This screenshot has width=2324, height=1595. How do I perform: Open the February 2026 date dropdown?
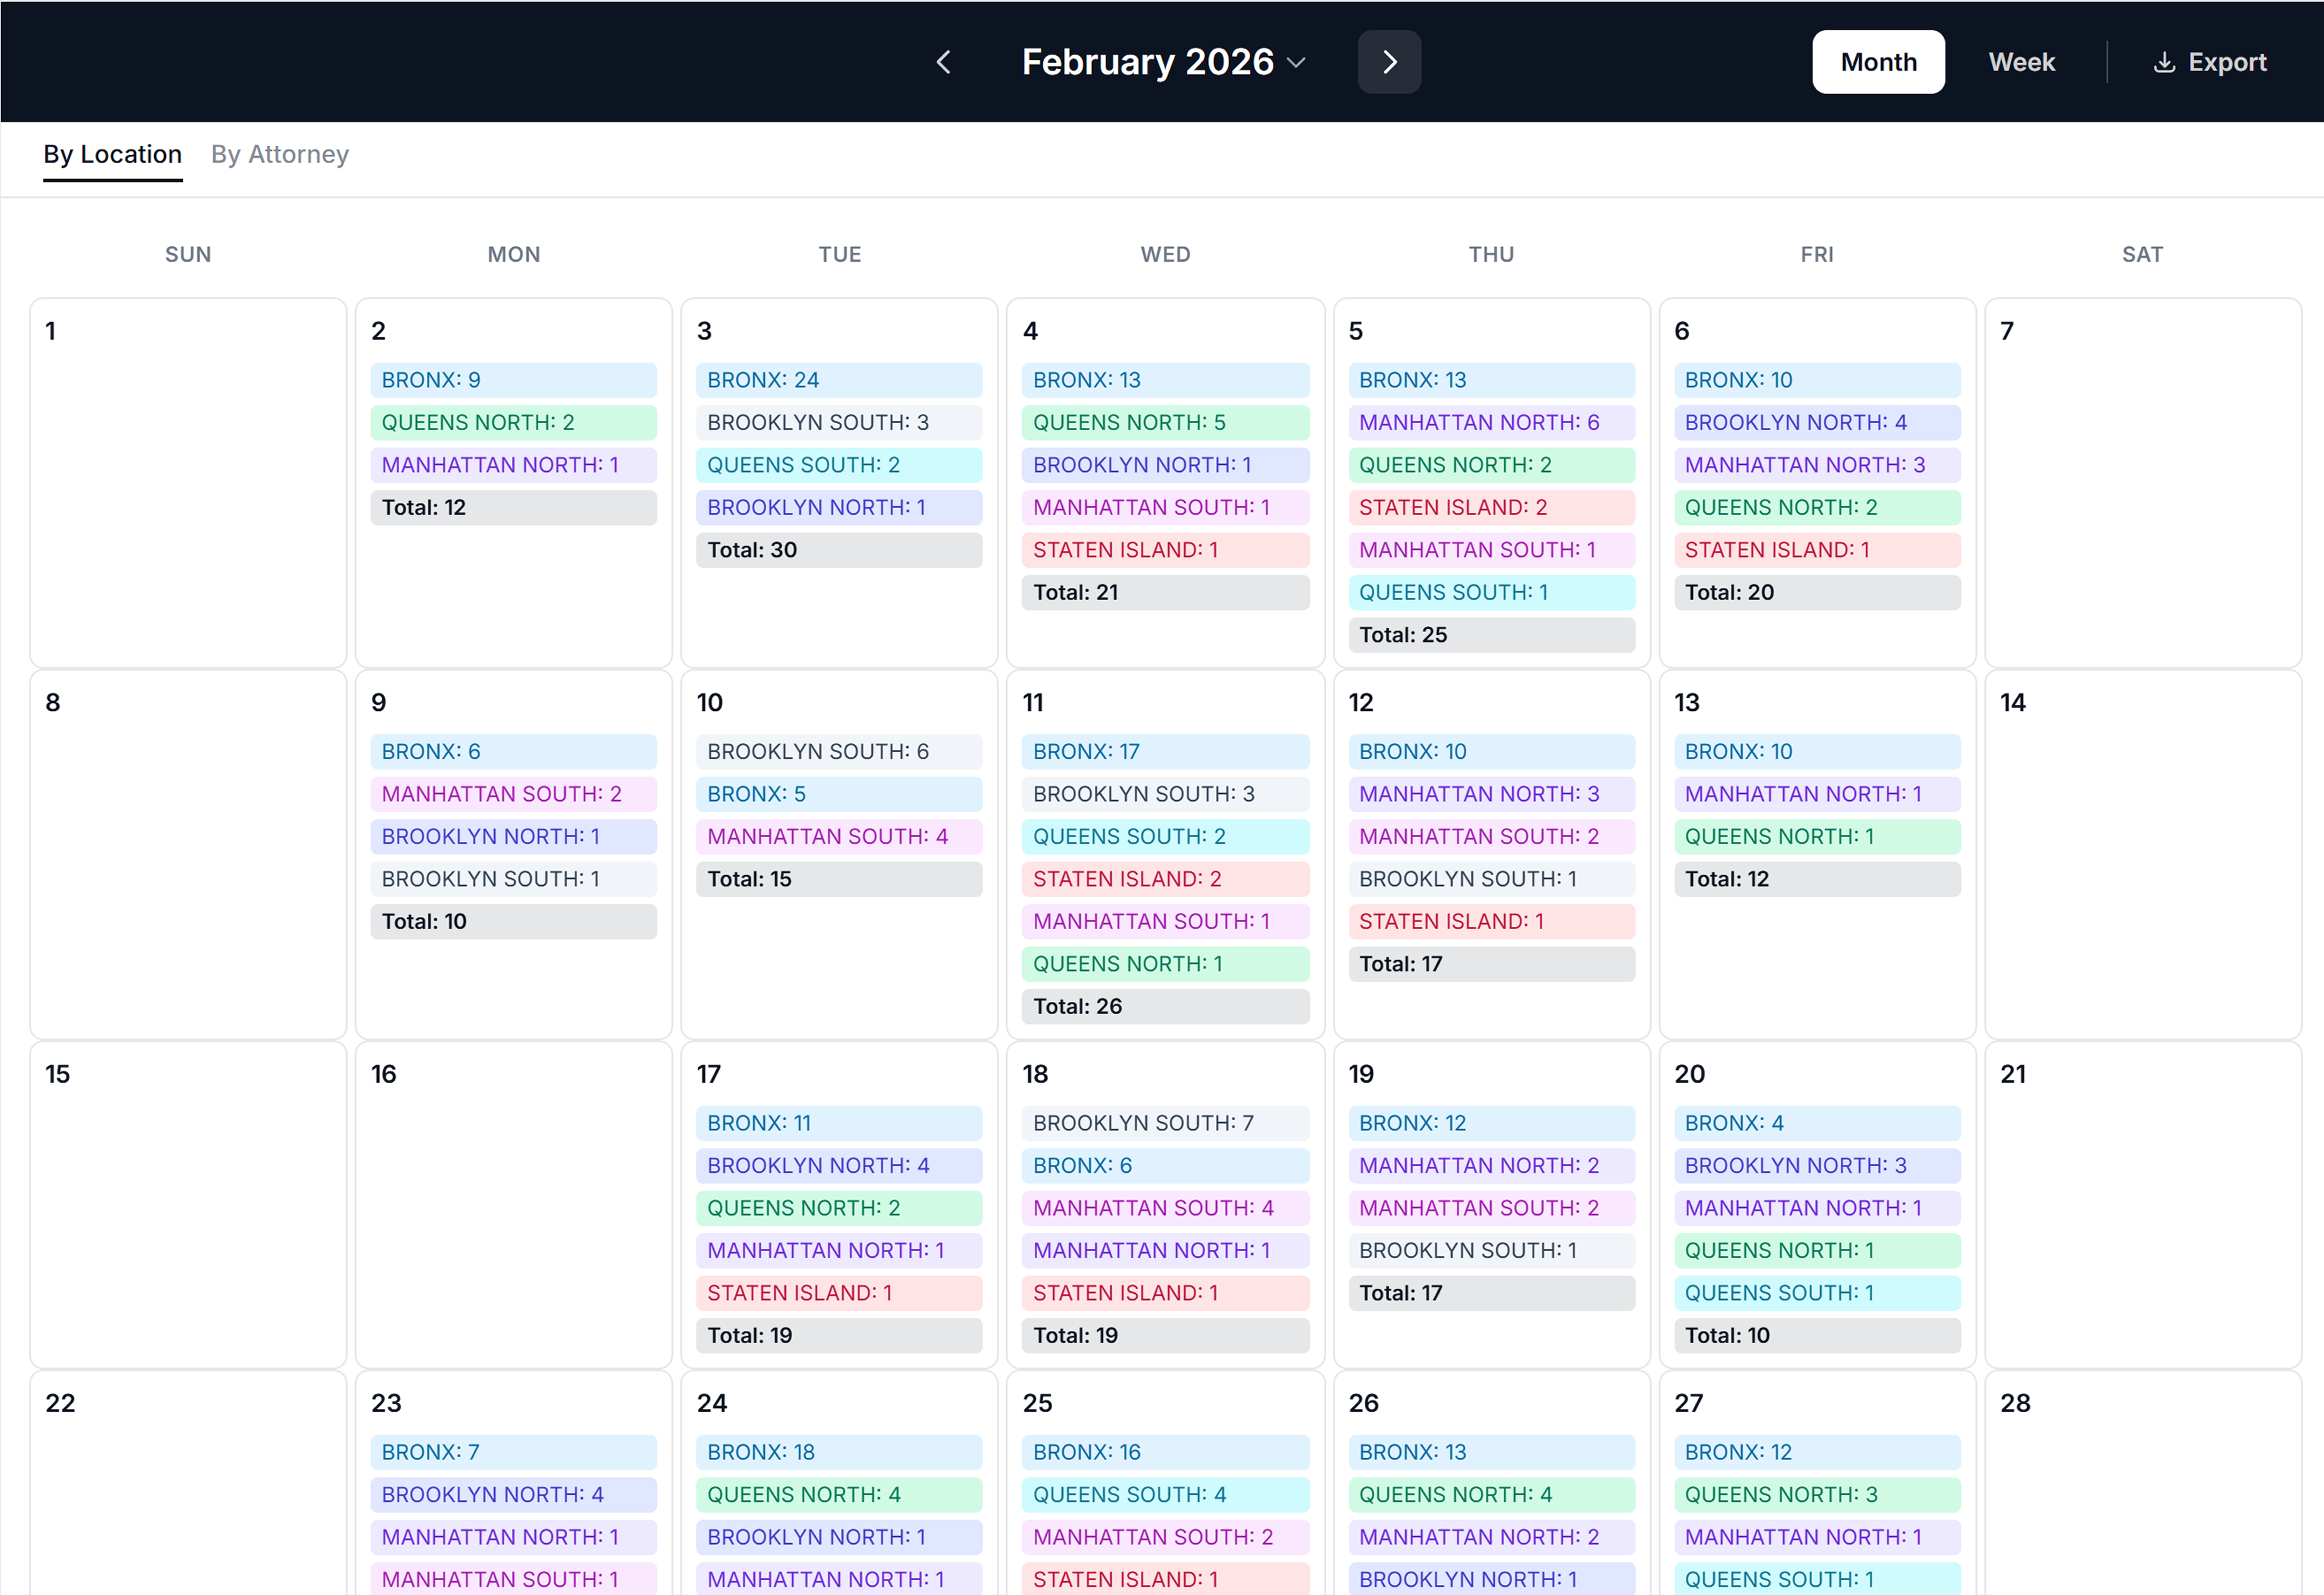pos(1296,62)
